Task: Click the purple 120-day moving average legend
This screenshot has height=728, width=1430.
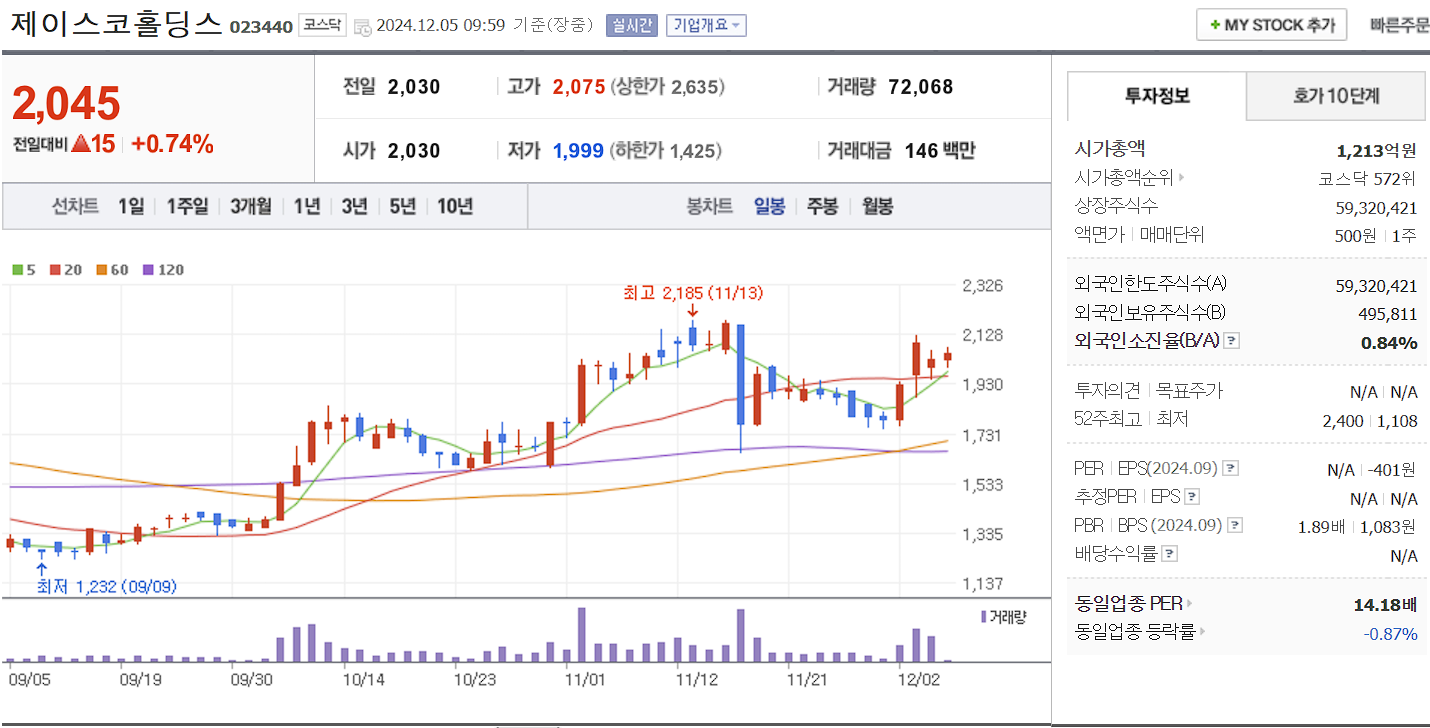Action: (x=163, y=269)
